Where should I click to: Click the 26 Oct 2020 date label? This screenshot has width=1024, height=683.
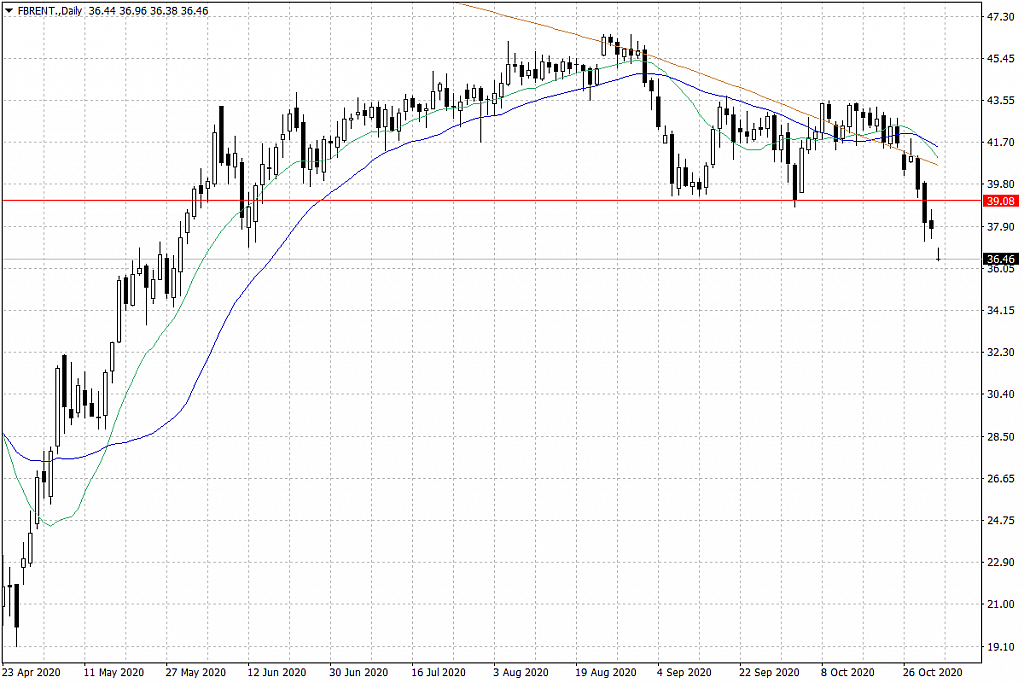[932, 672]
